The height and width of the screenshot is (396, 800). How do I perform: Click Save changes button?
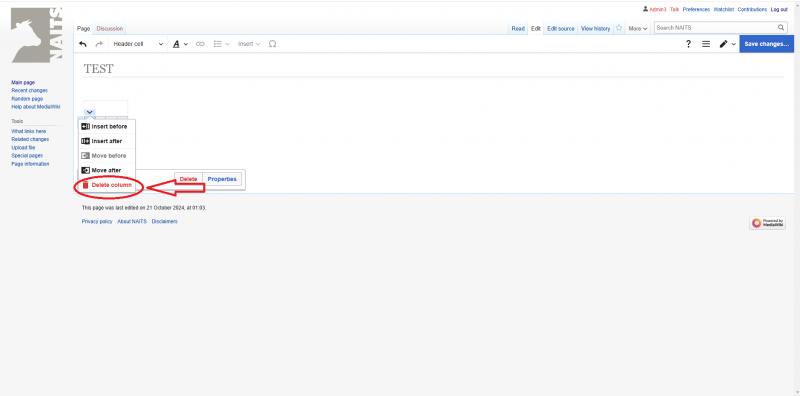point(766,44)
